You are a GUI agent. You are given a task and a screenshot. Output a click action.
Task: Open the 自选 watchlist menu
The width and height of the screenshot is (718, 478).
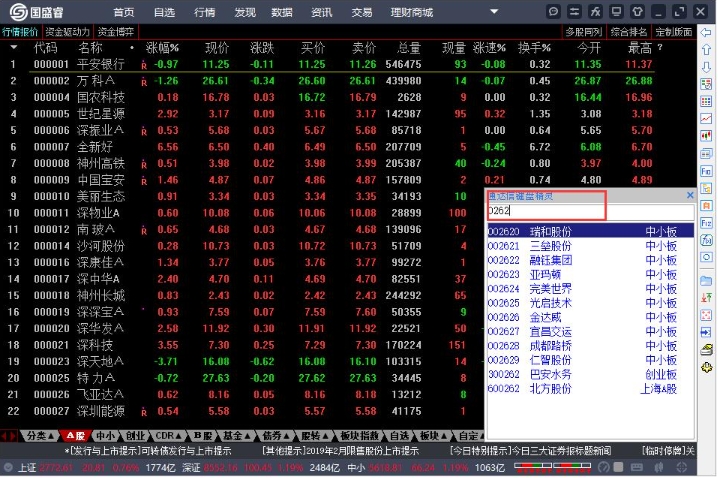164,12
